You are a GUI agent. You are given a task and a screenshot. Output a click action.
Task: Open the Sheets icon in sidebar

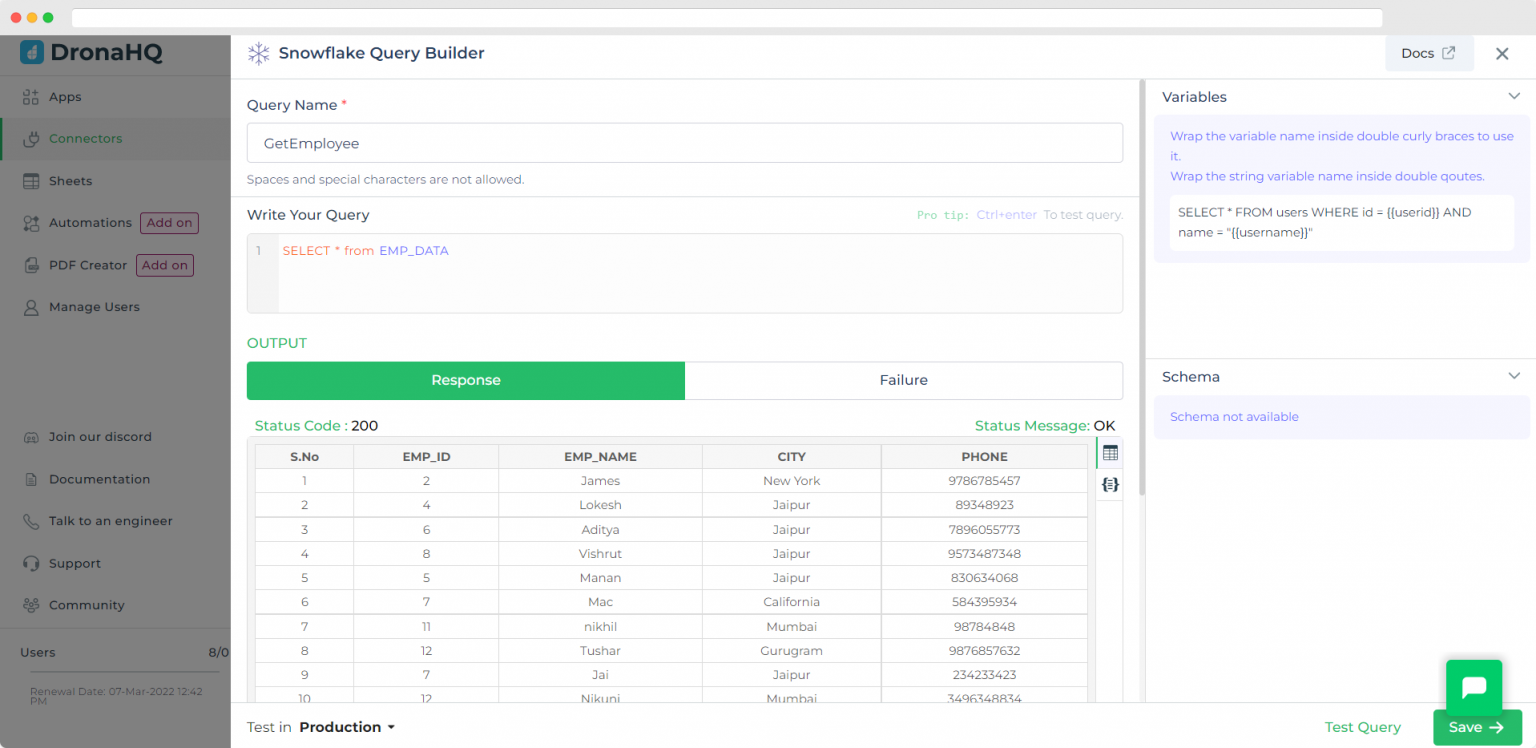click(31, 180)
